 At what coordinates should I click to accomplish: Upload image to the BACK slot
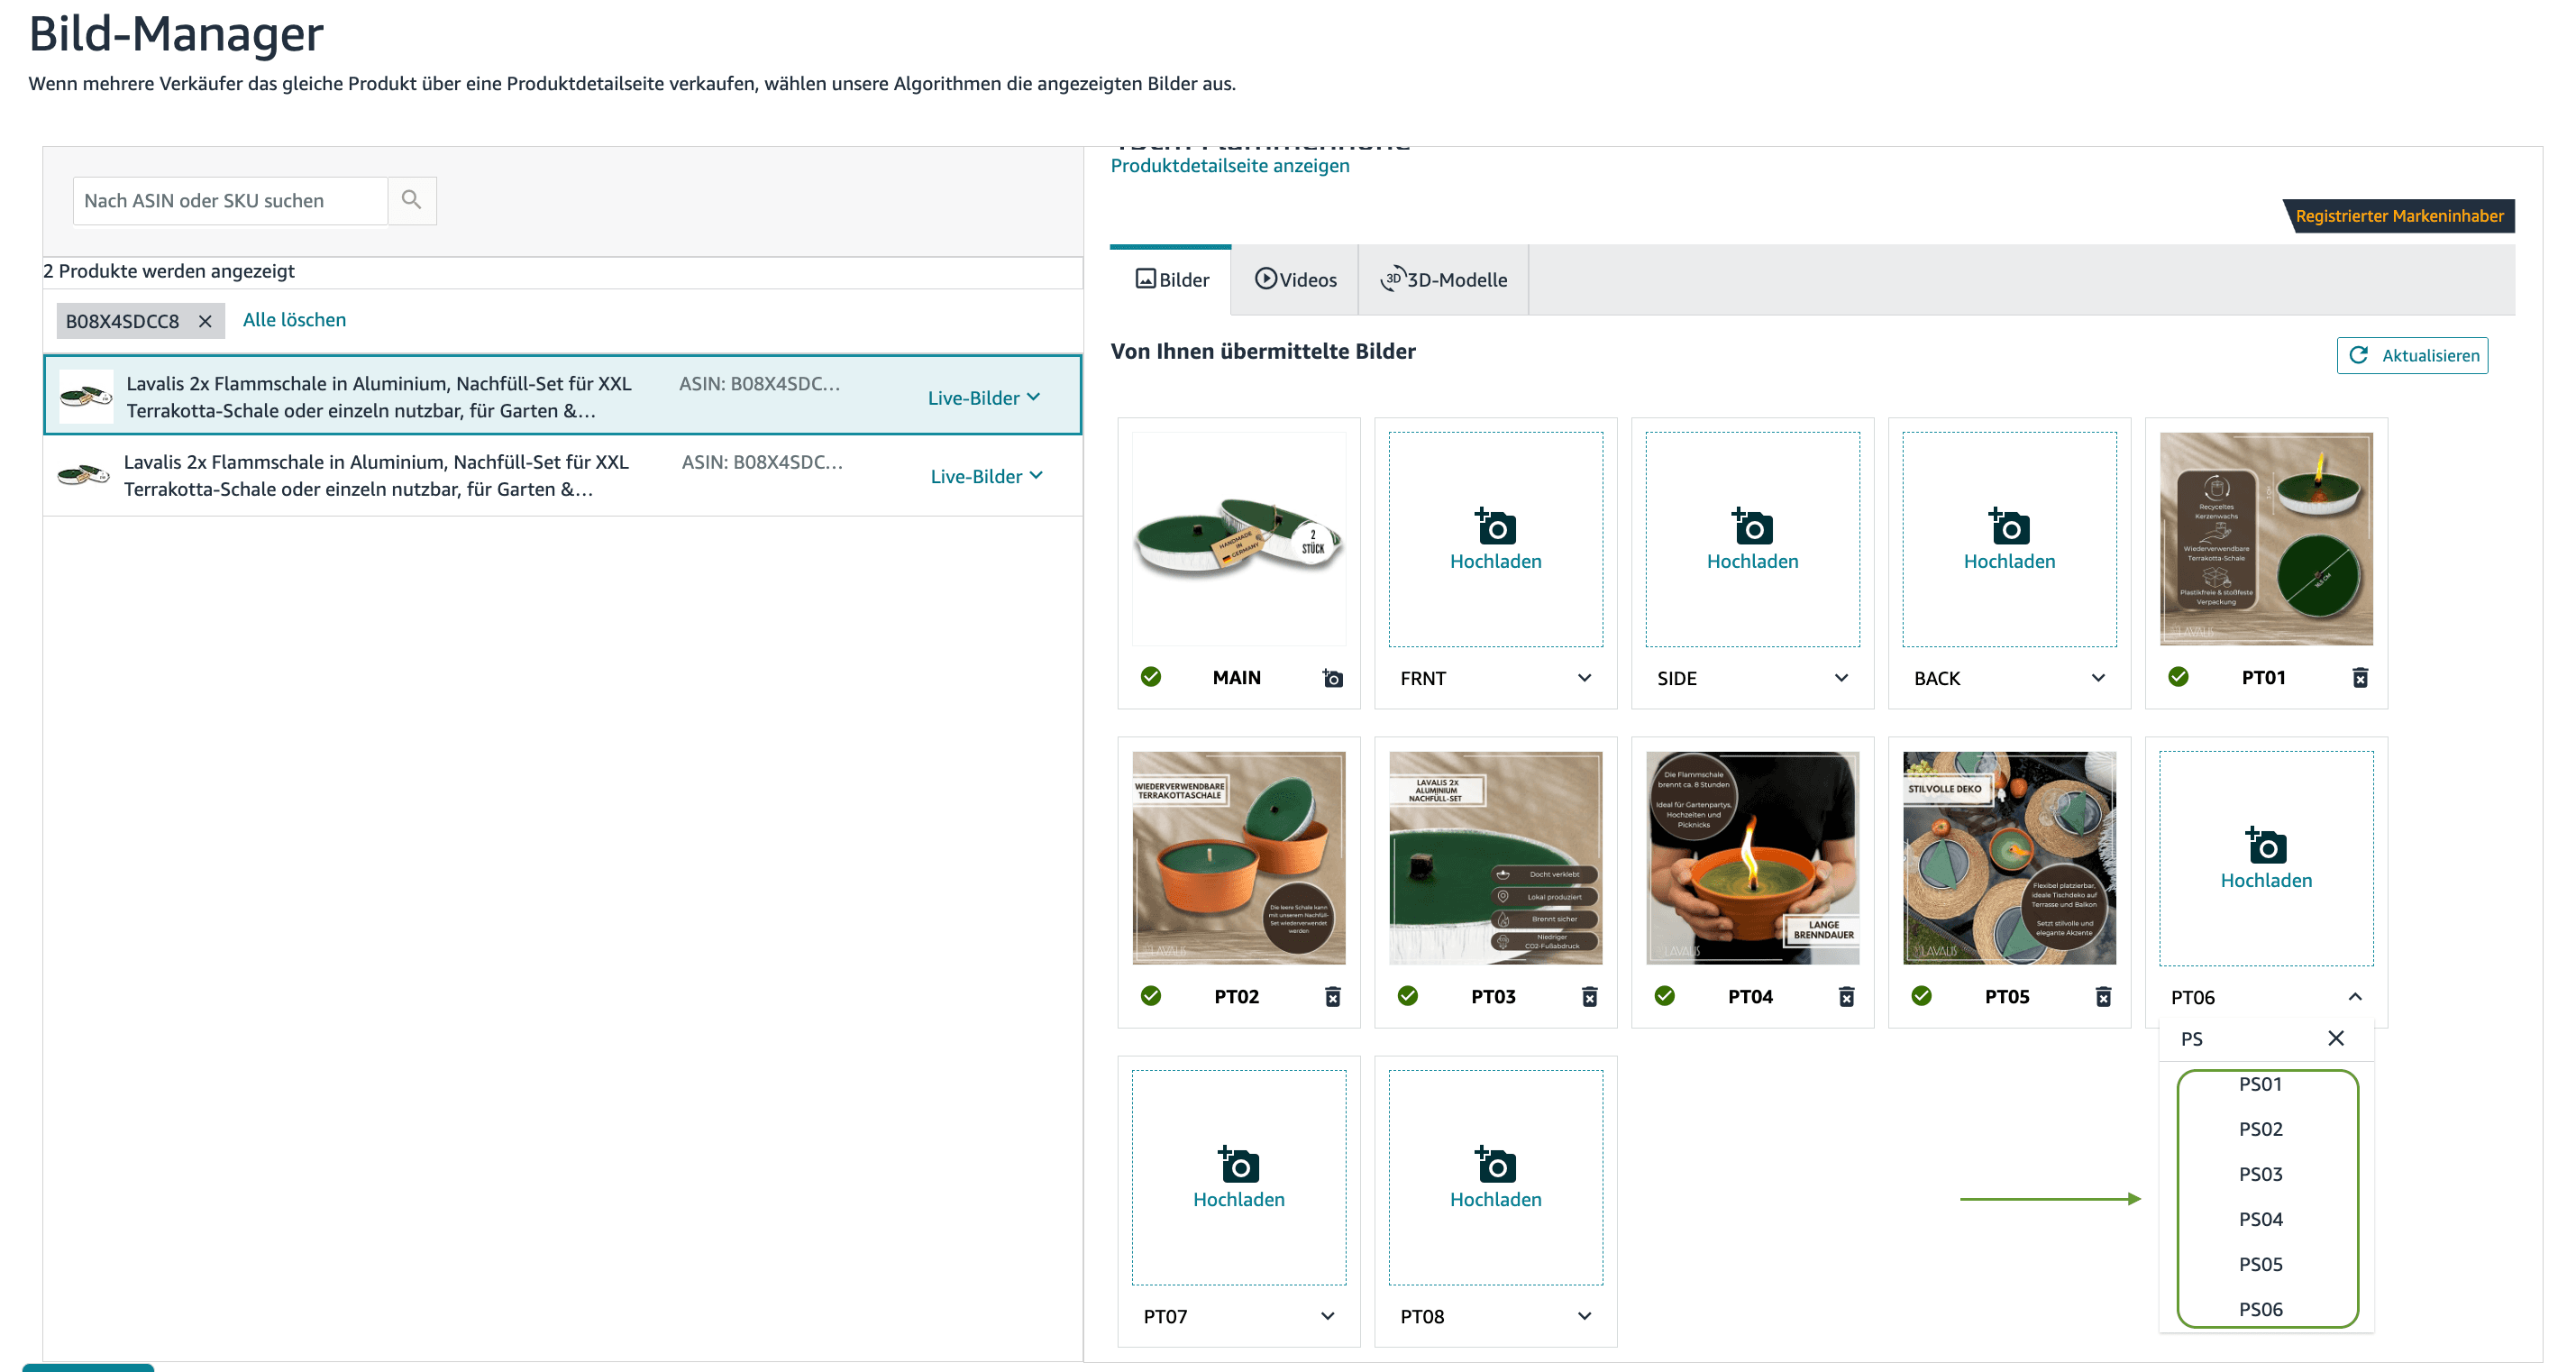tap(2009, 539)
